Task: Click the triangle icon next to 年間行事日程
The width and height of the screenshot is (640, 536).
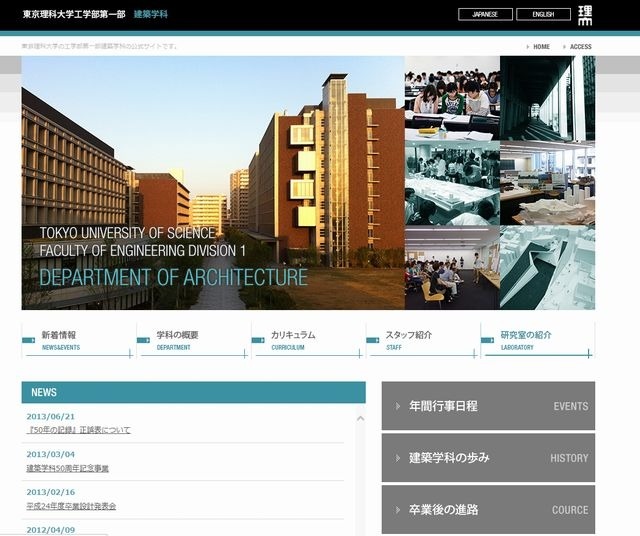Action: tap(398, 406)
